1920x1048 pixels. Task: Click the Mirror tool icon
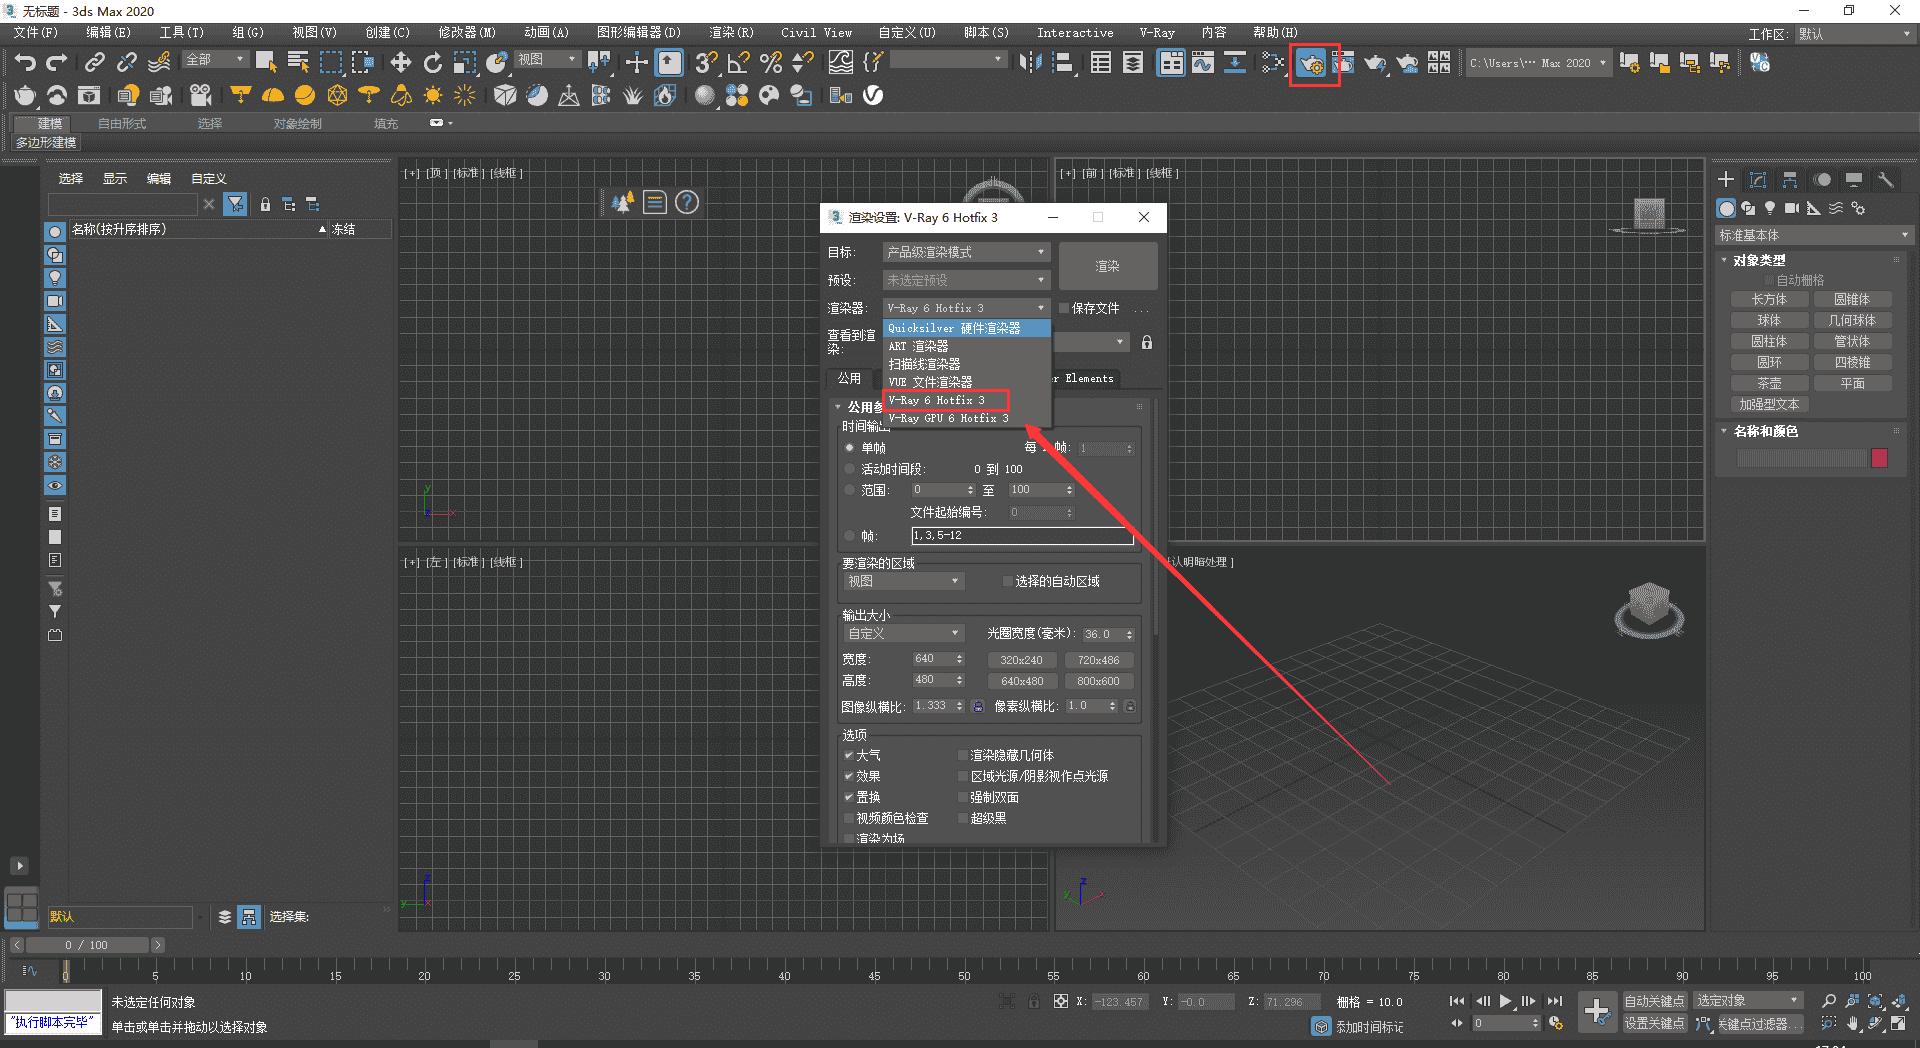(x=1030, y=62)
